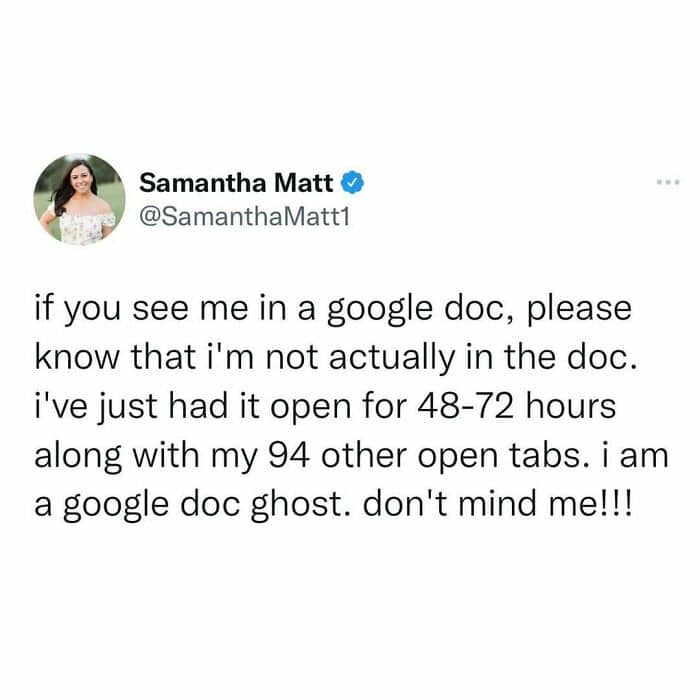Viewport: 700px width, 700px height.
Task: Open Samantha Matt's profile picture
Action: pyautogui.click(x=80, y=200)
